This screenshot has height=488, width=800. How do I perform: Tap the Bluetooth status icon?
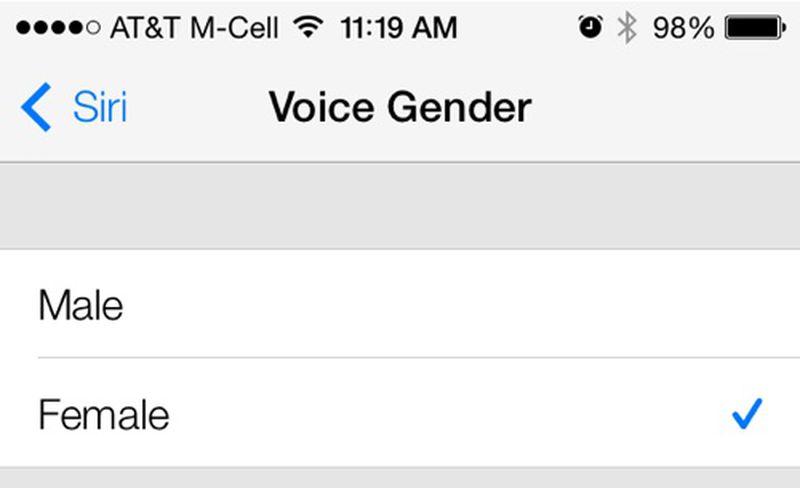point(627,28)
